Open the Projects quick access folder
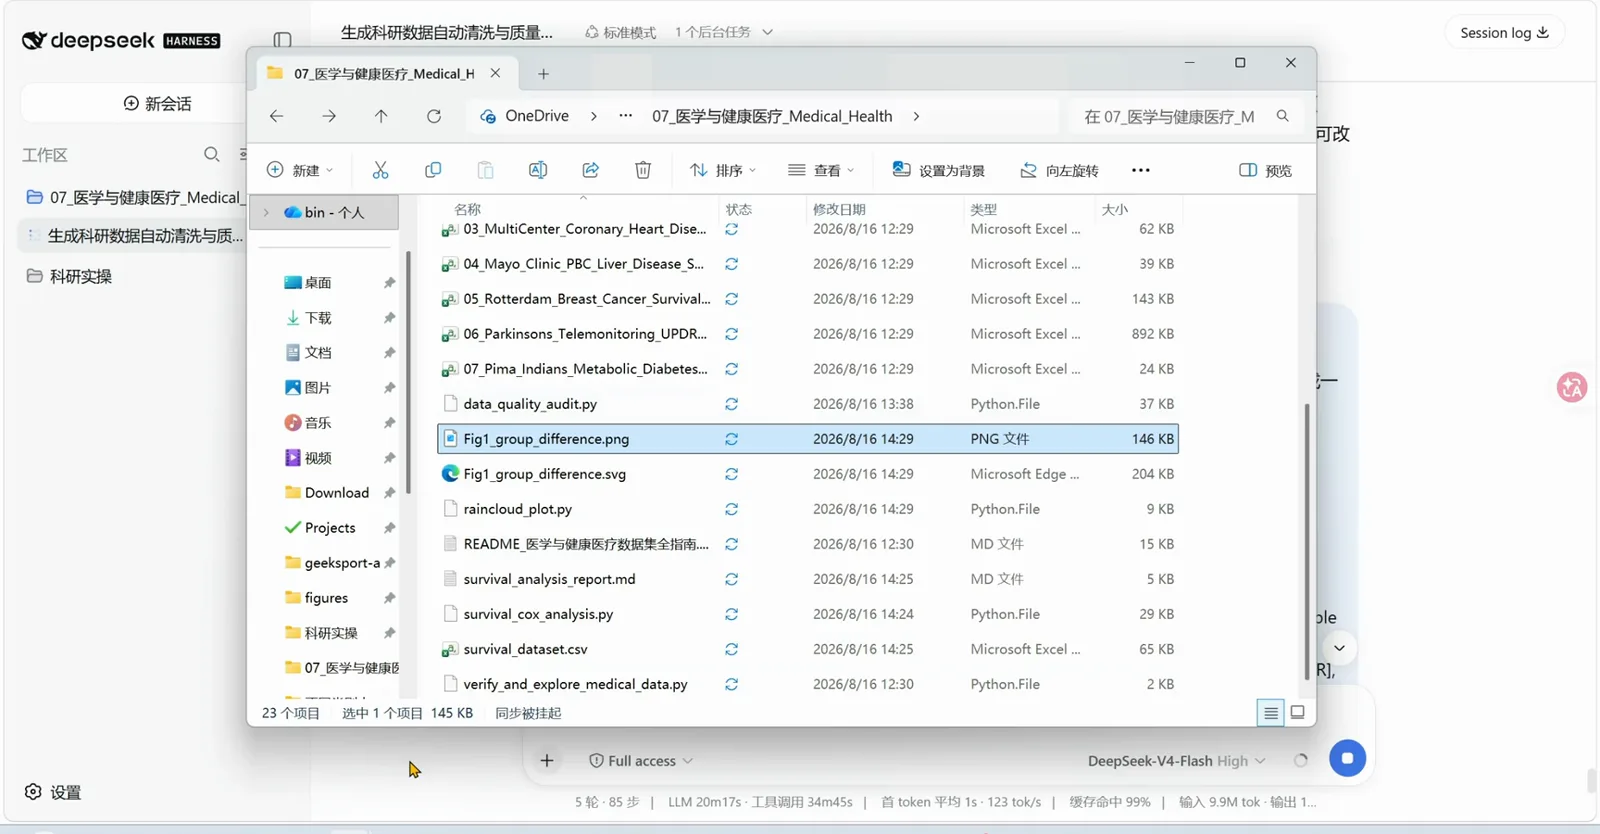This screenshot has height=834, width=1600. pos(330,527)
